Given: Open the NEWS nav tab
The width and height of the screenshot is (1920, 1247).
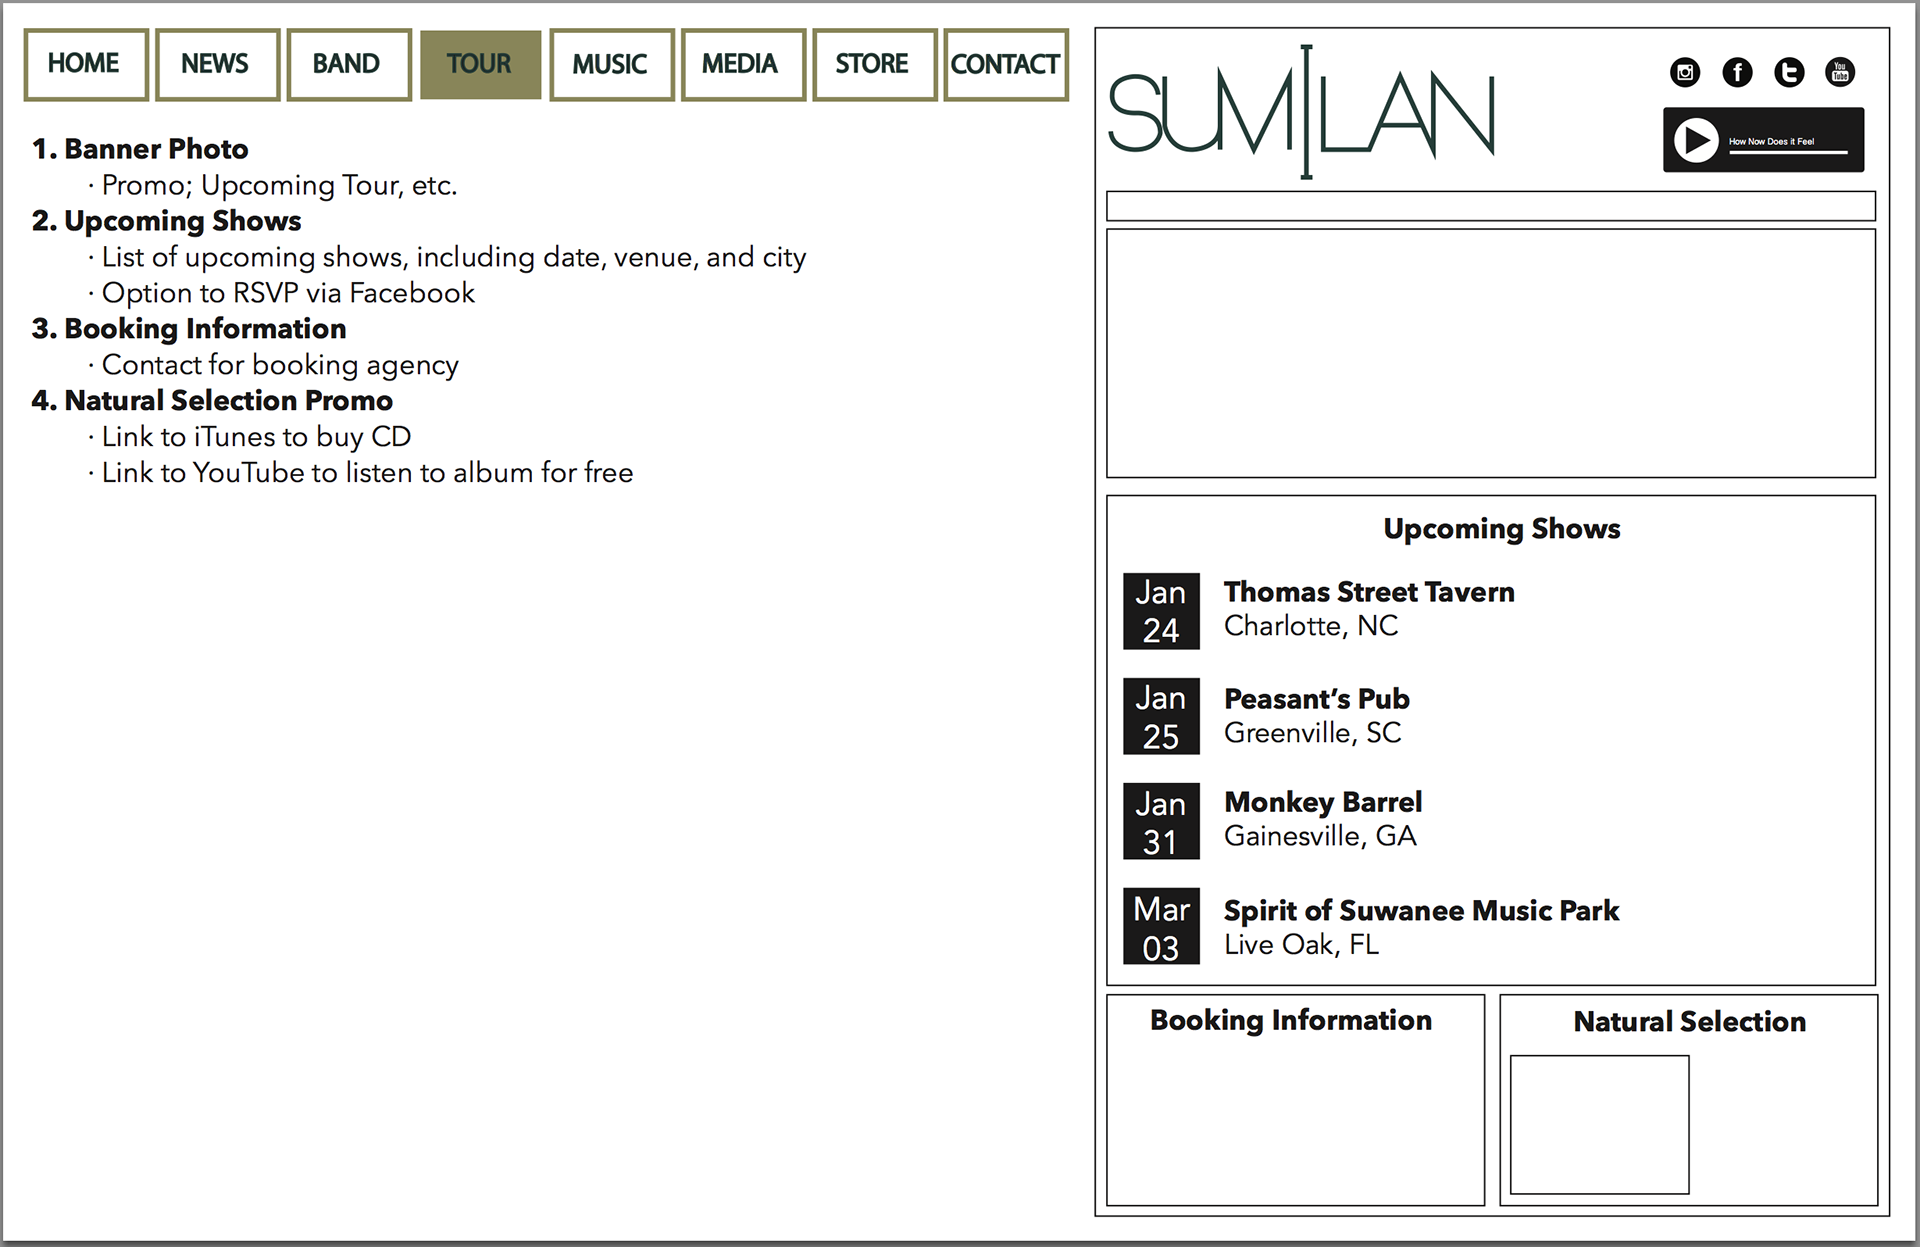Looking at the screenshot, I should coord(216,64).
